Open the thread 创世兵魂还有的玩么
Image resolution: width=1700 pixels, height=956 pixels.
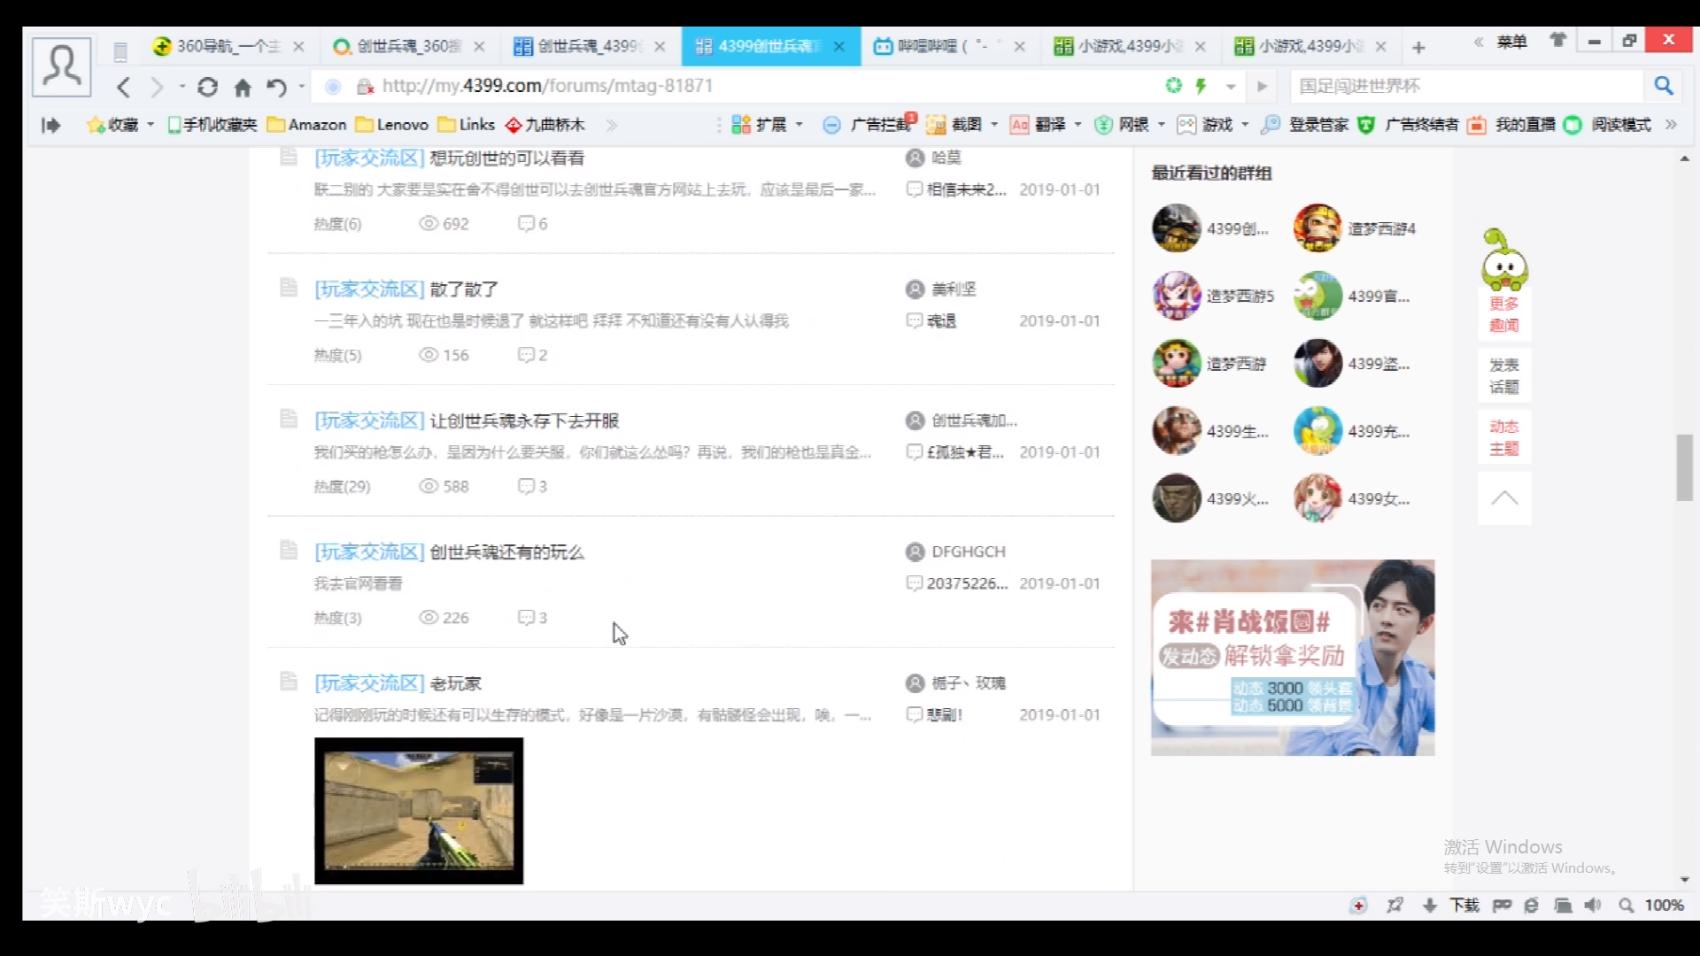[505, 551]
